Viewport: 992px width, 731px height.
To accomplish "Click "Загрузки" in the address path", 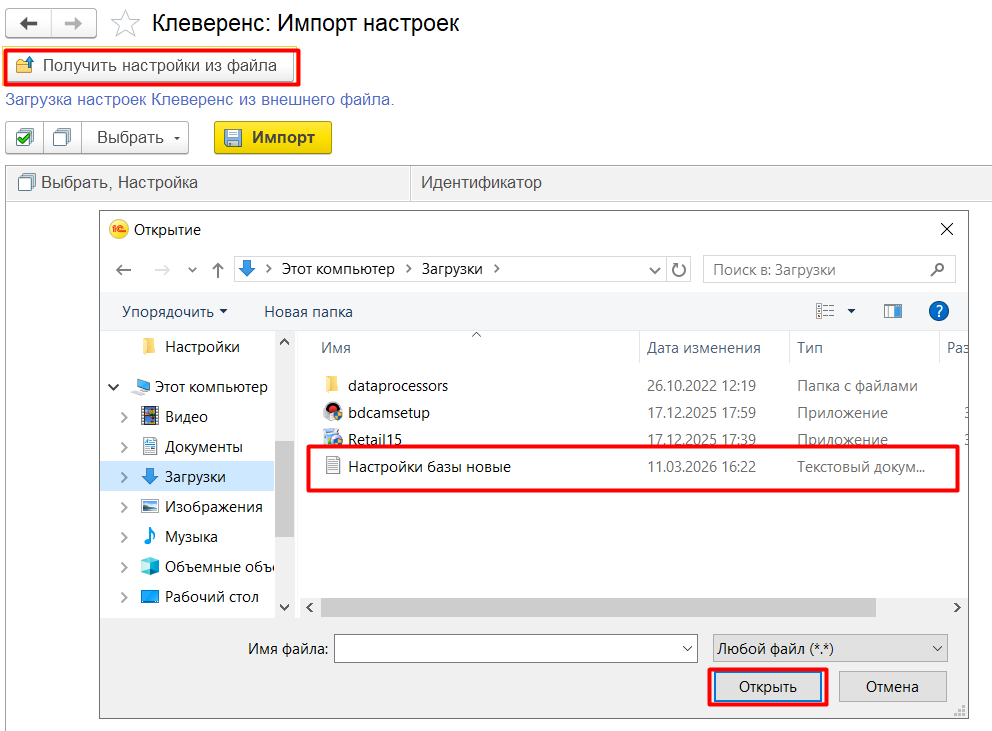I will [452, 269].
